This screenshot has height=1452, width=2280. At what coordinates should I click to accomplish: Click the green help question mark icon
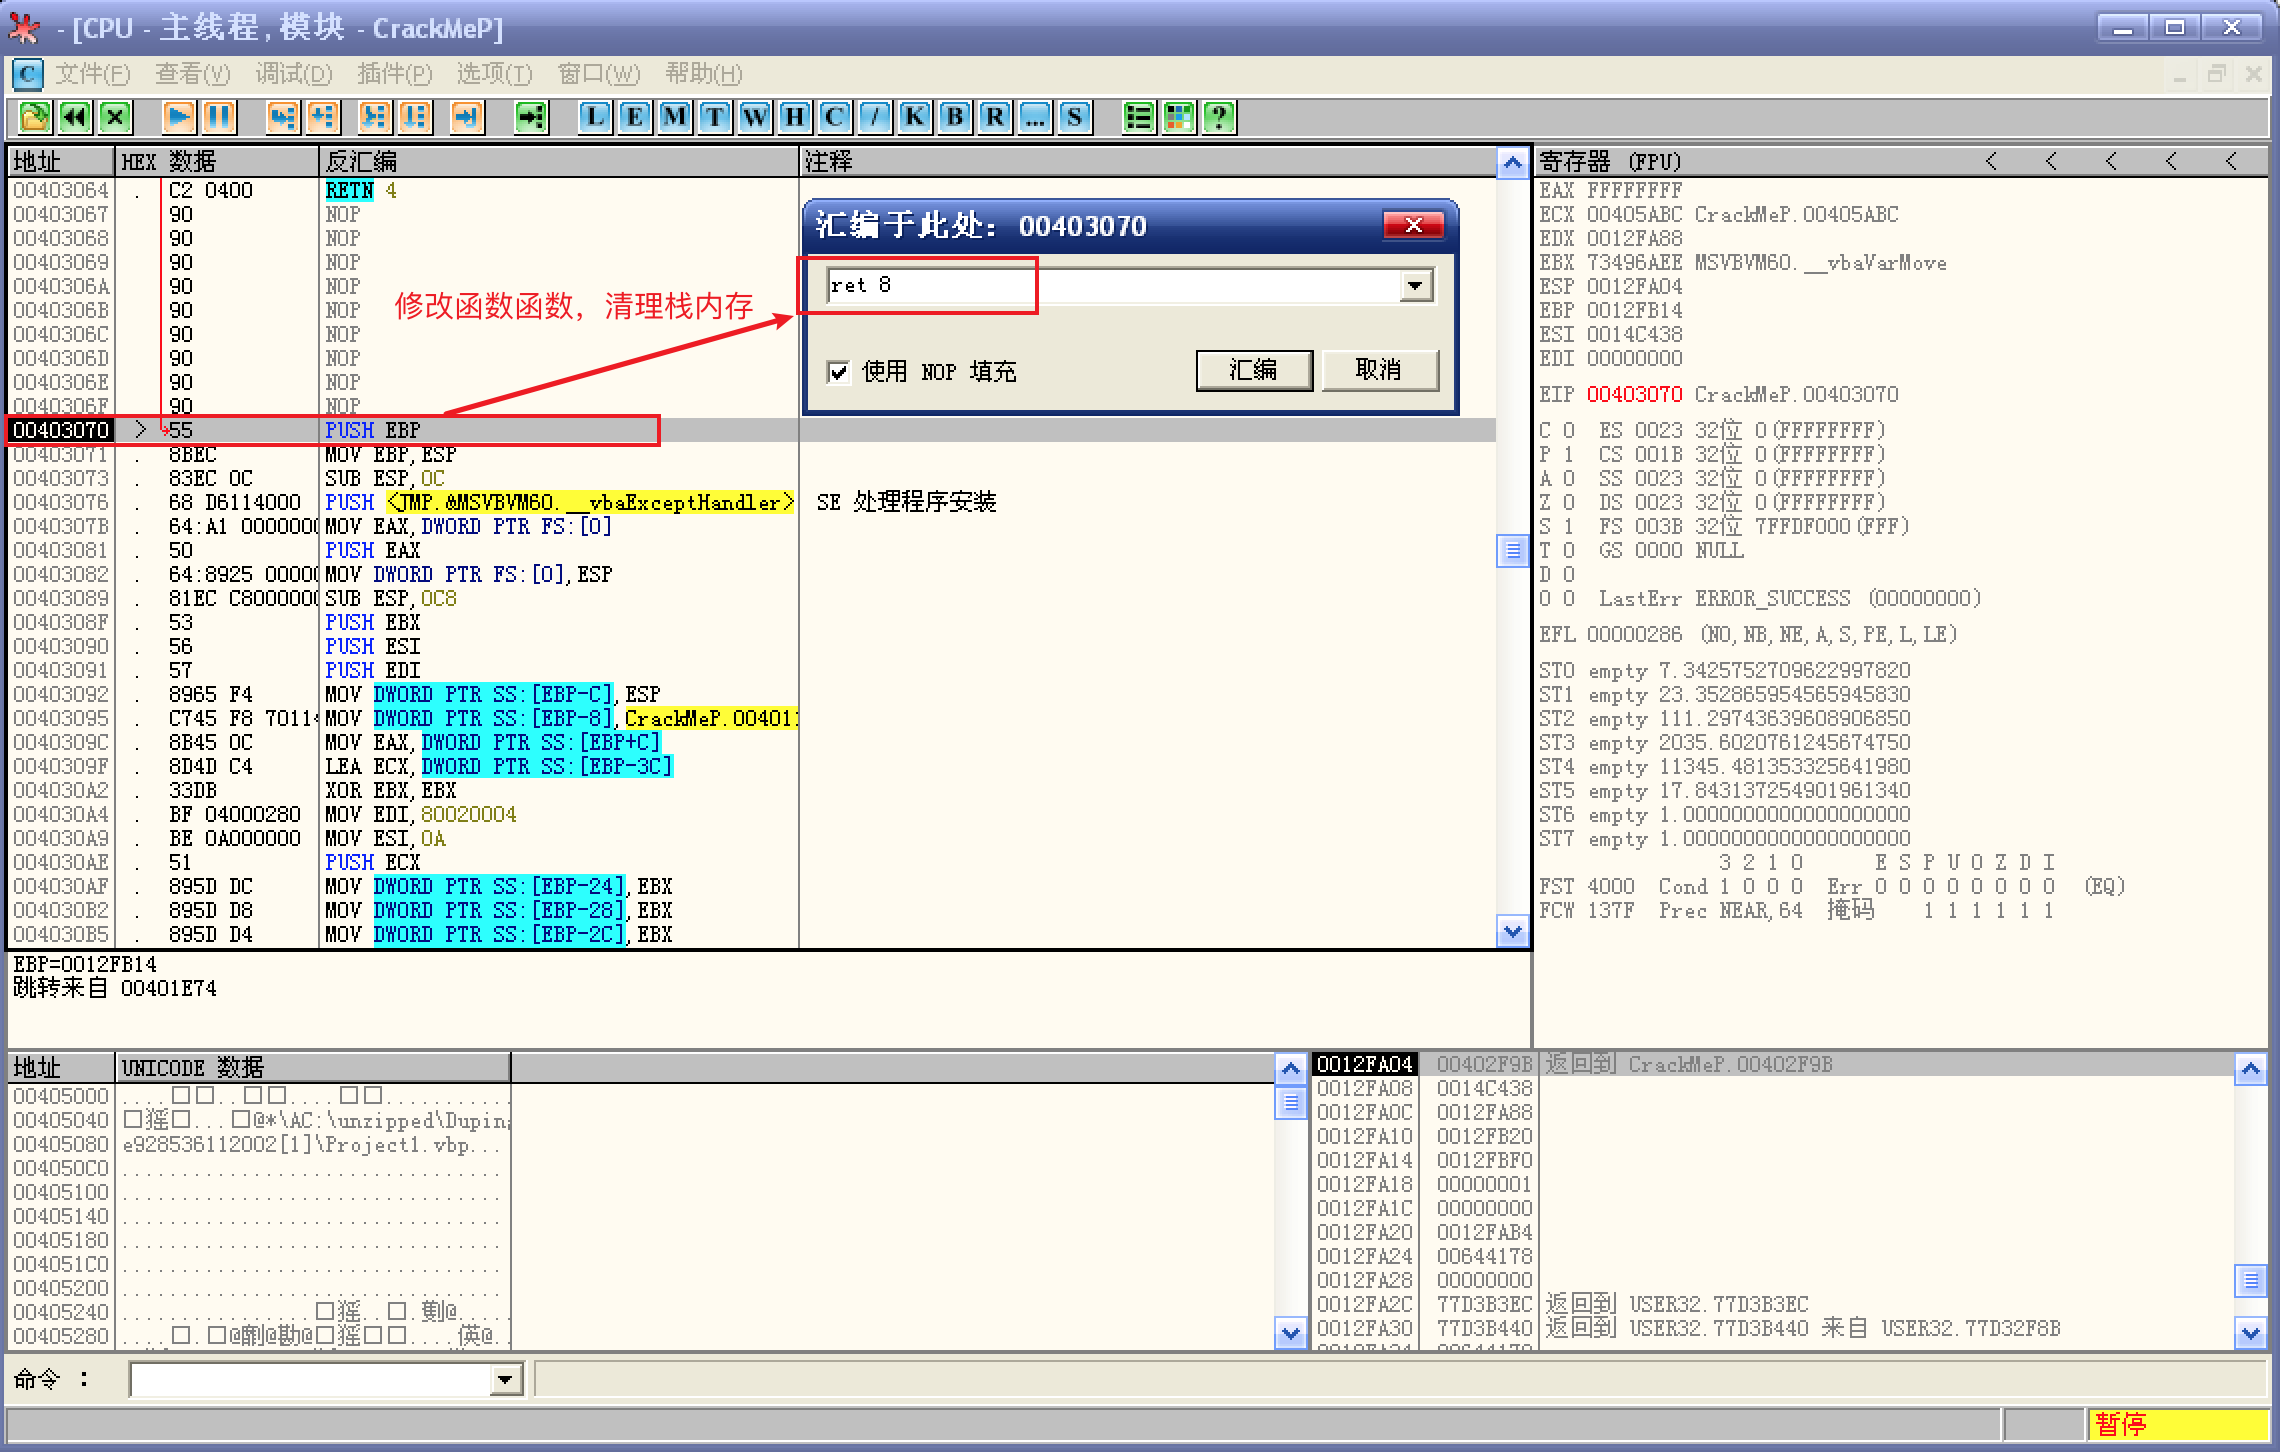tap(1219, 117)
